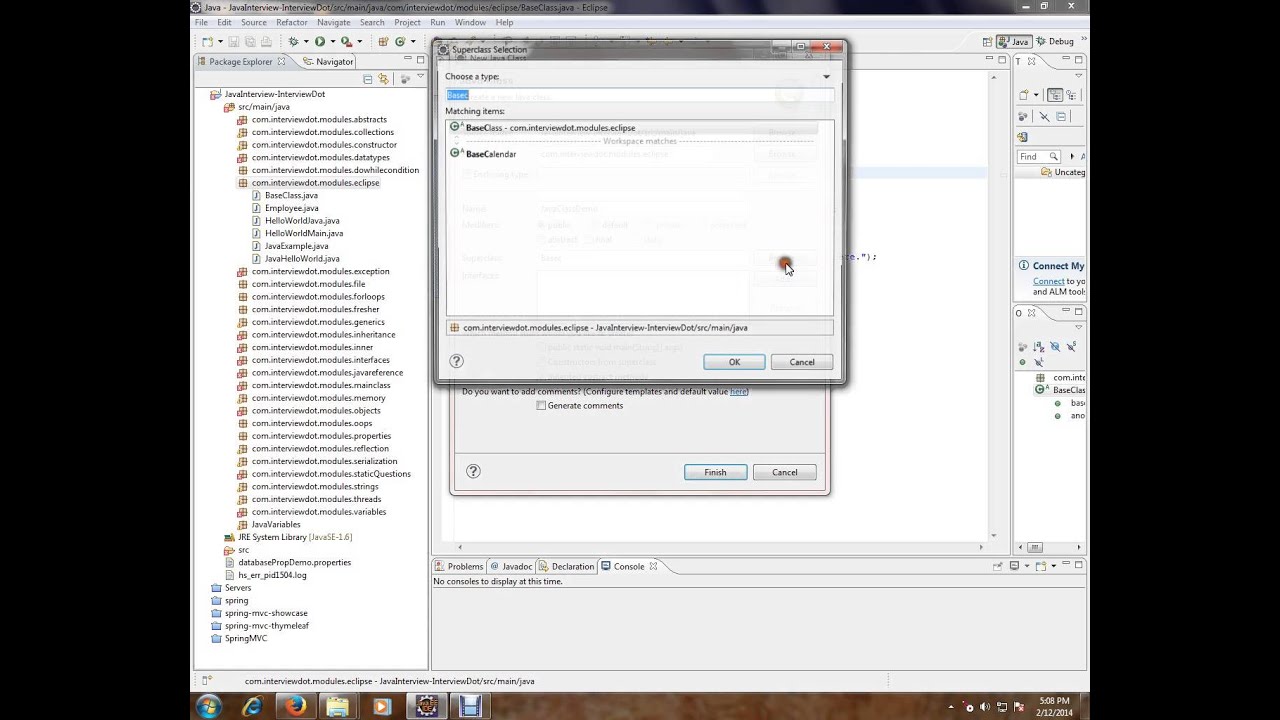Open the New Task dropdown arrow
The width and height of the screenshot is (1280, 720).
(1036, 95)
